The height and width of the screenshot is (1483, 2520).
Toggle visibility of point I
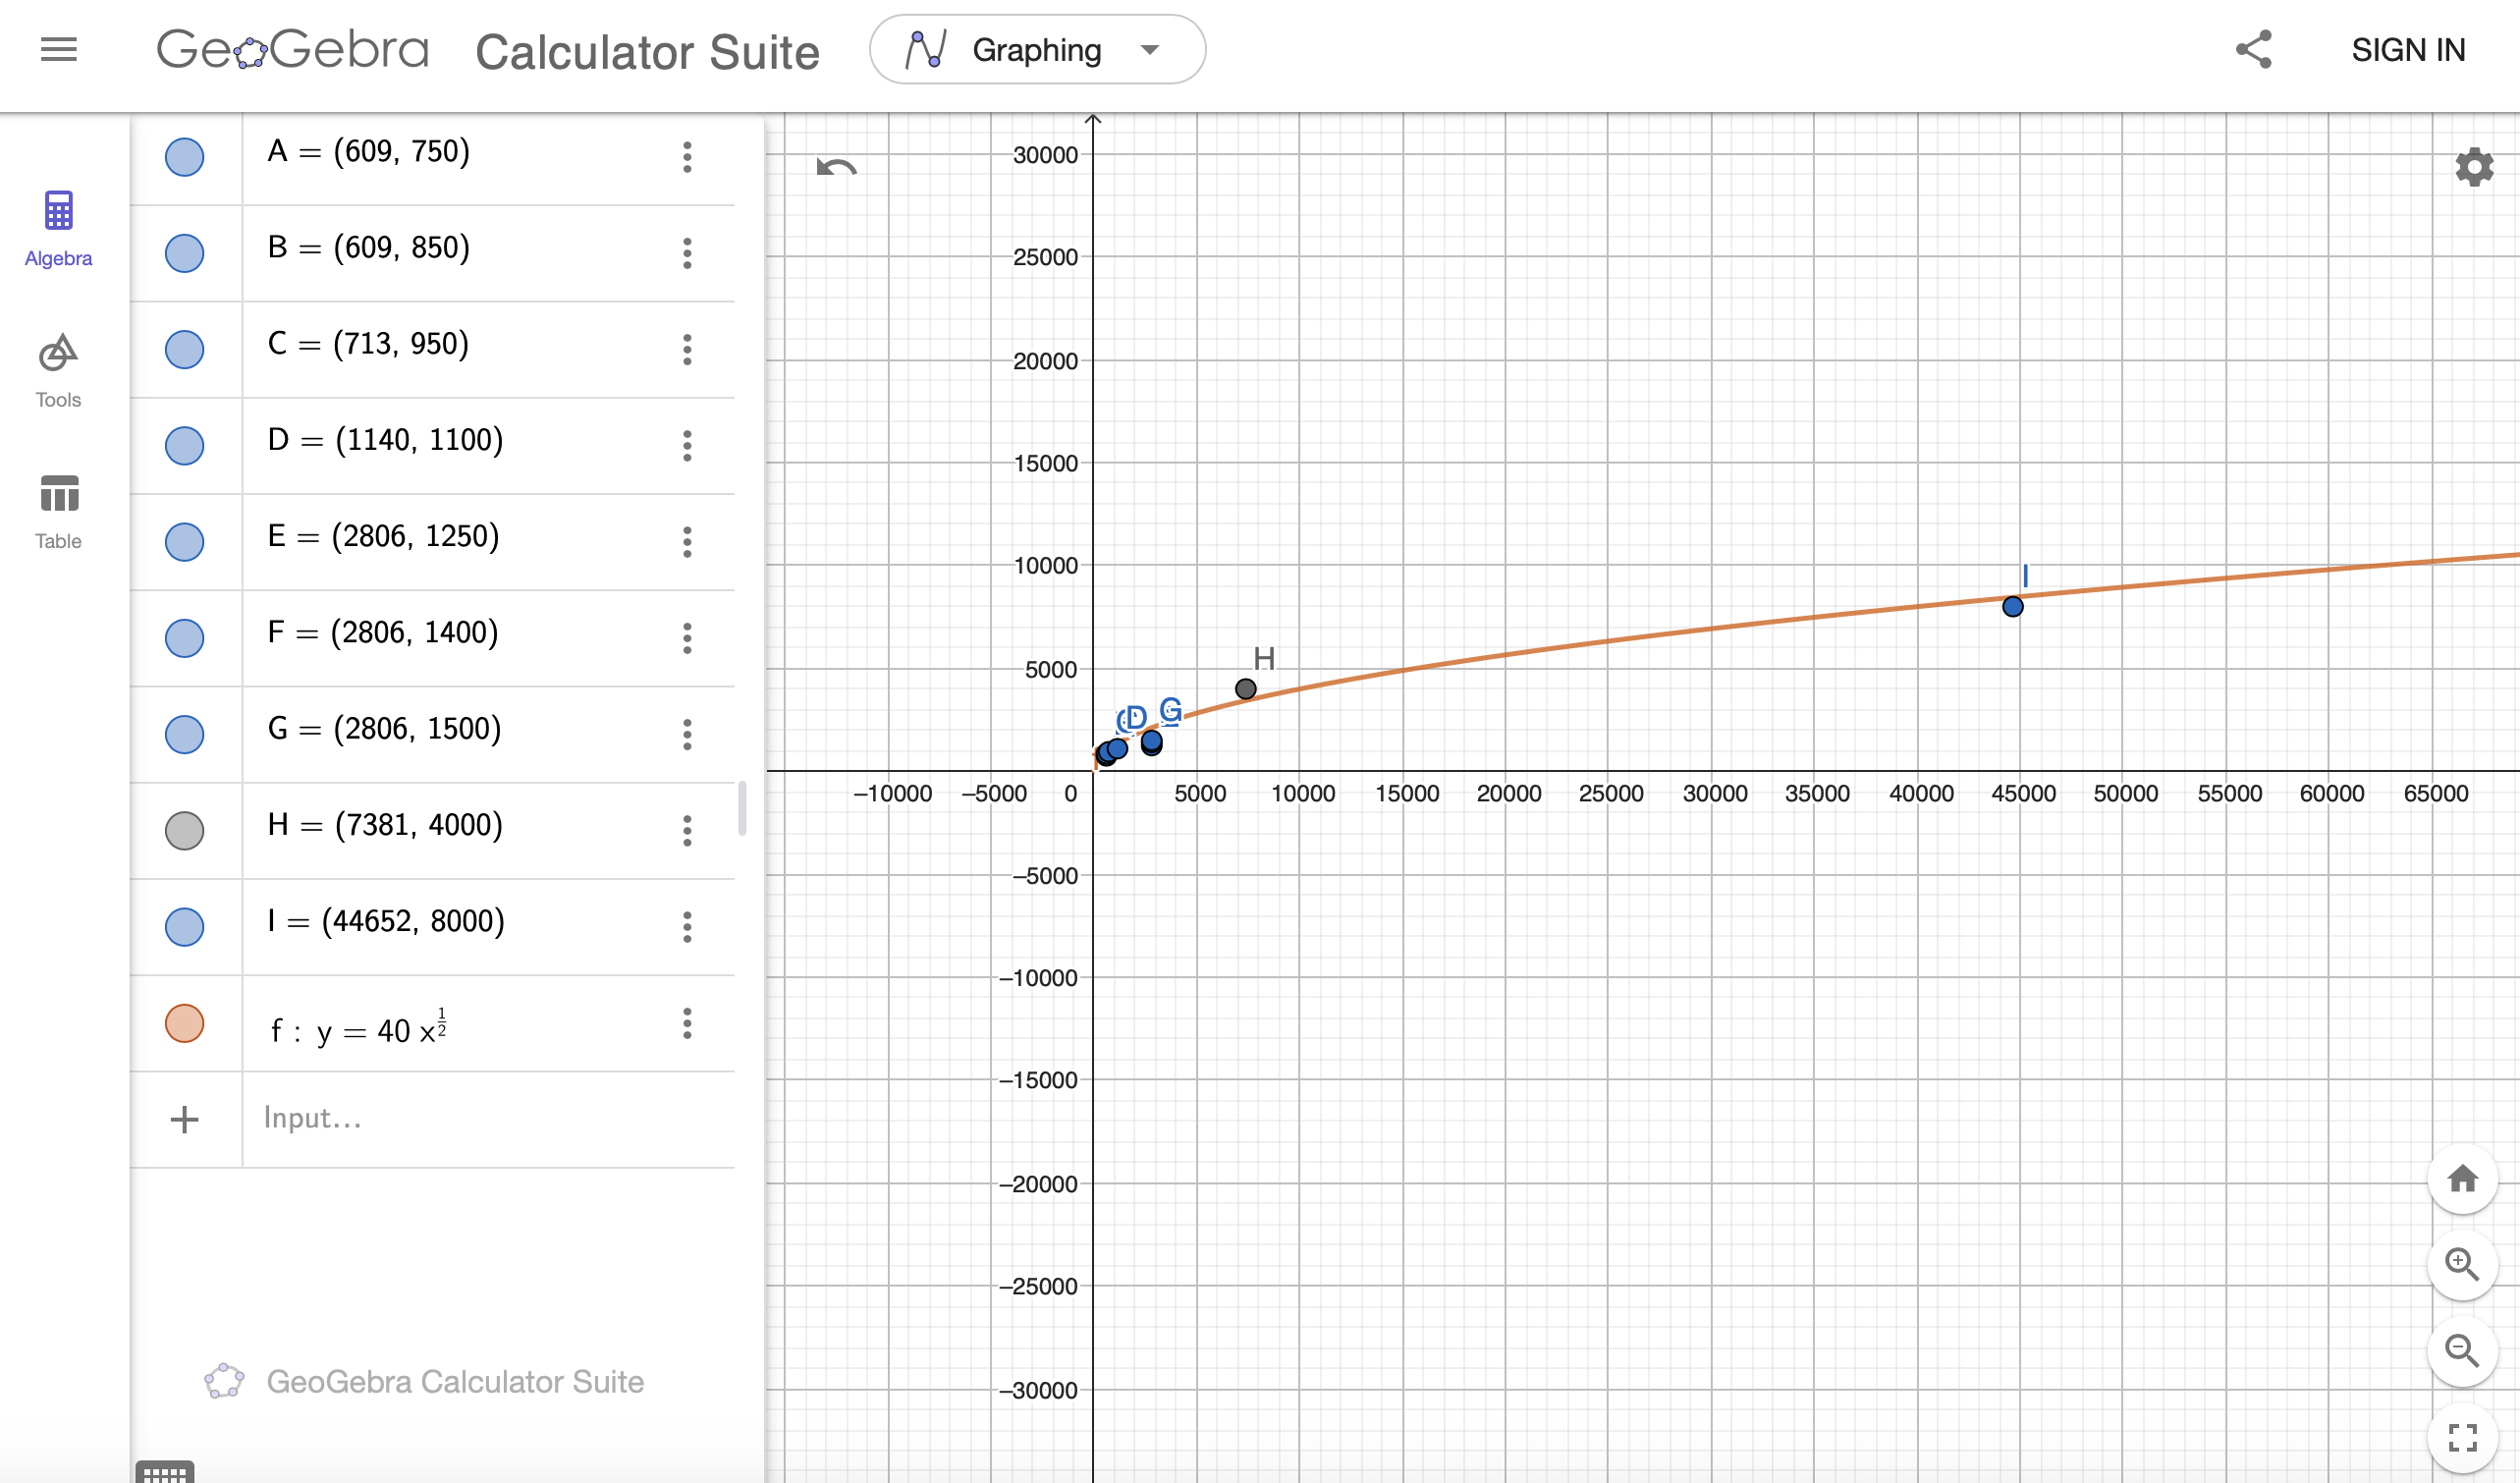coord(184,926)
